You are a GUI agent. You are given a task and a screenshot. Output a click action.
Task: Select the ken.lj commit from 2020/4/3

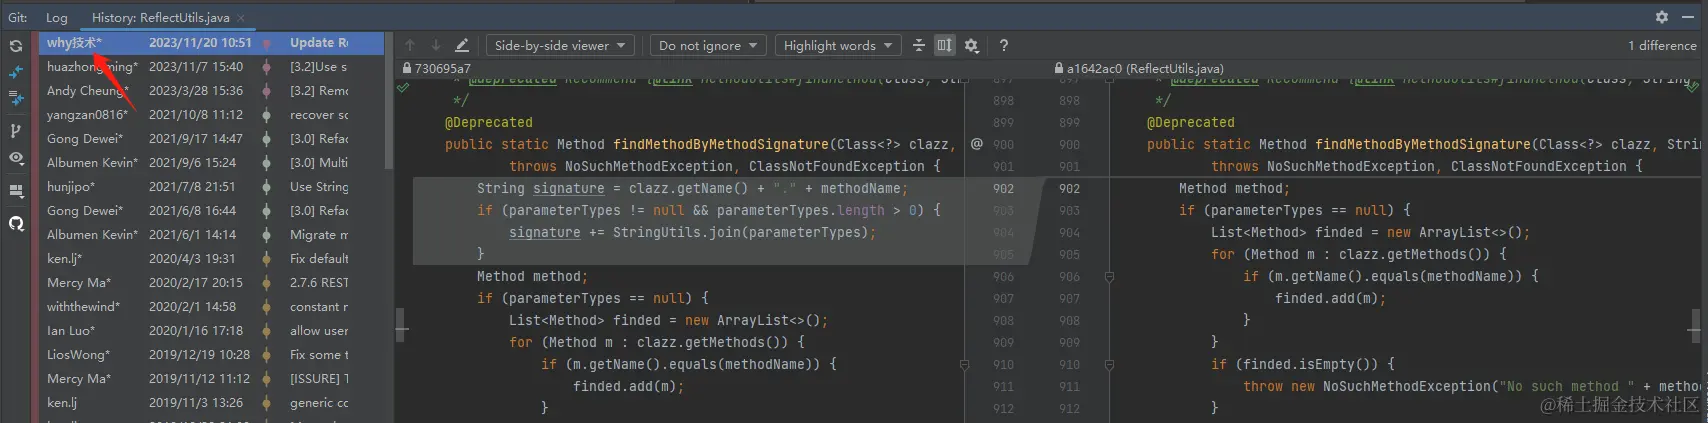(211, 259)
